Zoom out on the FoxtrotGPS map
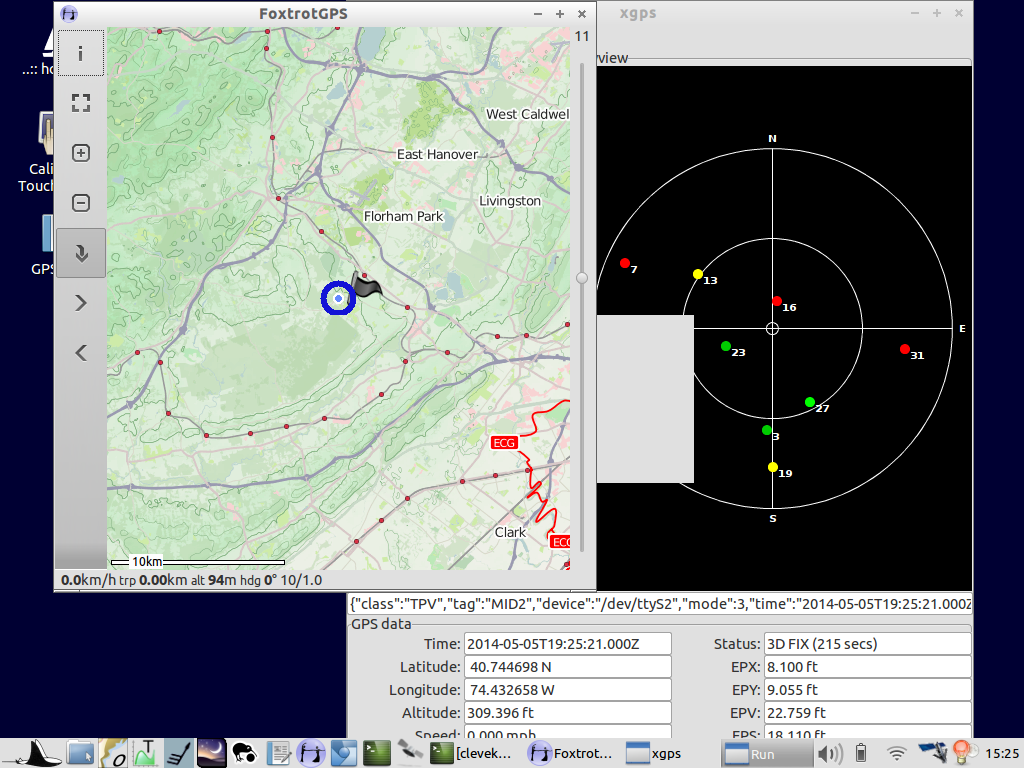 pyautogui.click(x=80, y=202)
